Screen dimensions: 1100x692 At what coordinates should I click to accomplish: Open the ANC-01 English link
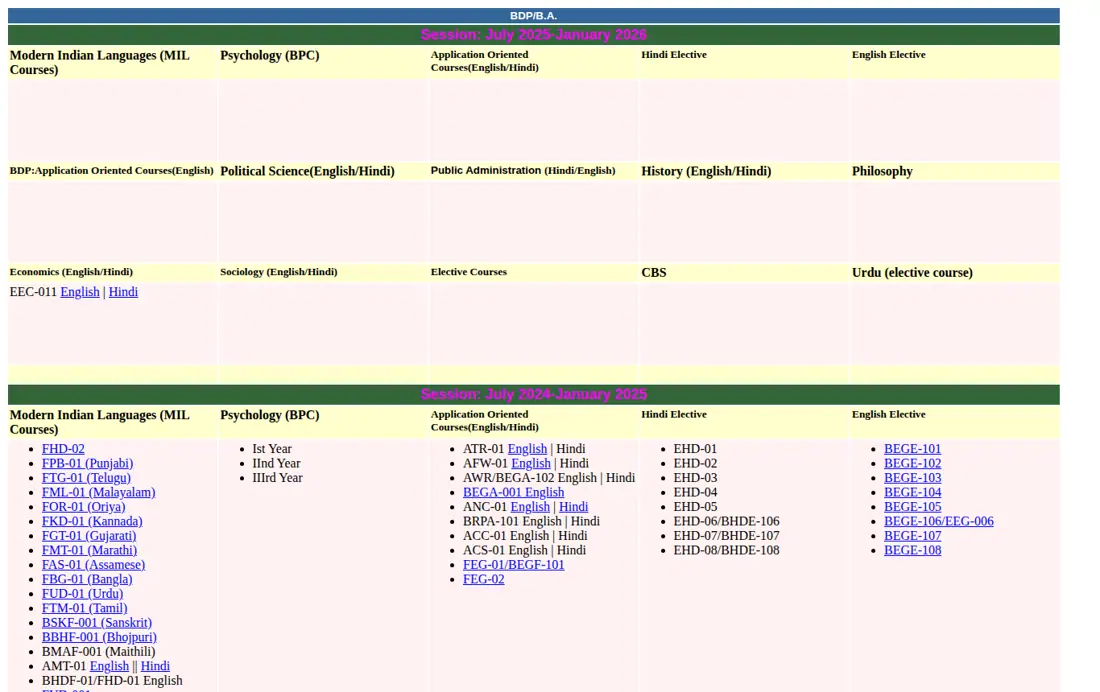pyautogui.click(x=530, y=507)
